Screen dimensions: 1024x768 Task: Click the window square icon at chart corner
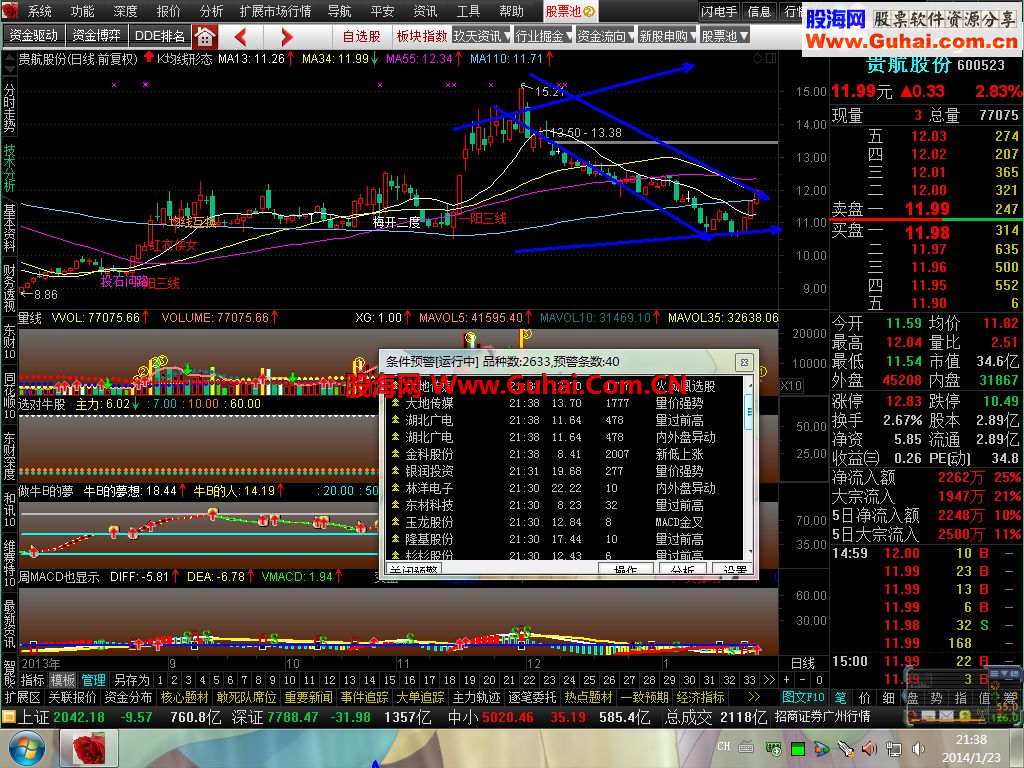click(771, 58)
